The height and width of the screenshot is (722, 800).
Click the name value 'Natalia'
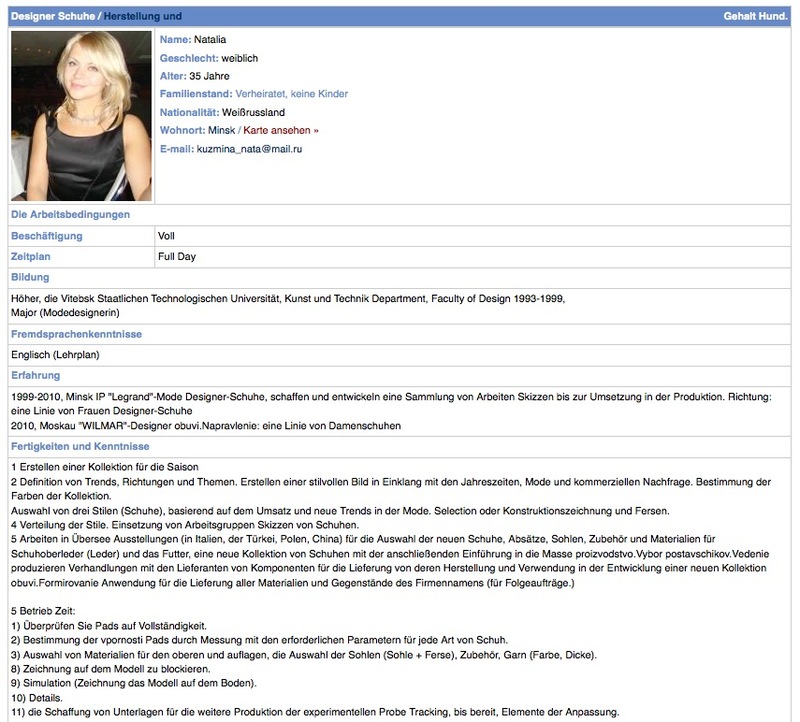(210, 40)
